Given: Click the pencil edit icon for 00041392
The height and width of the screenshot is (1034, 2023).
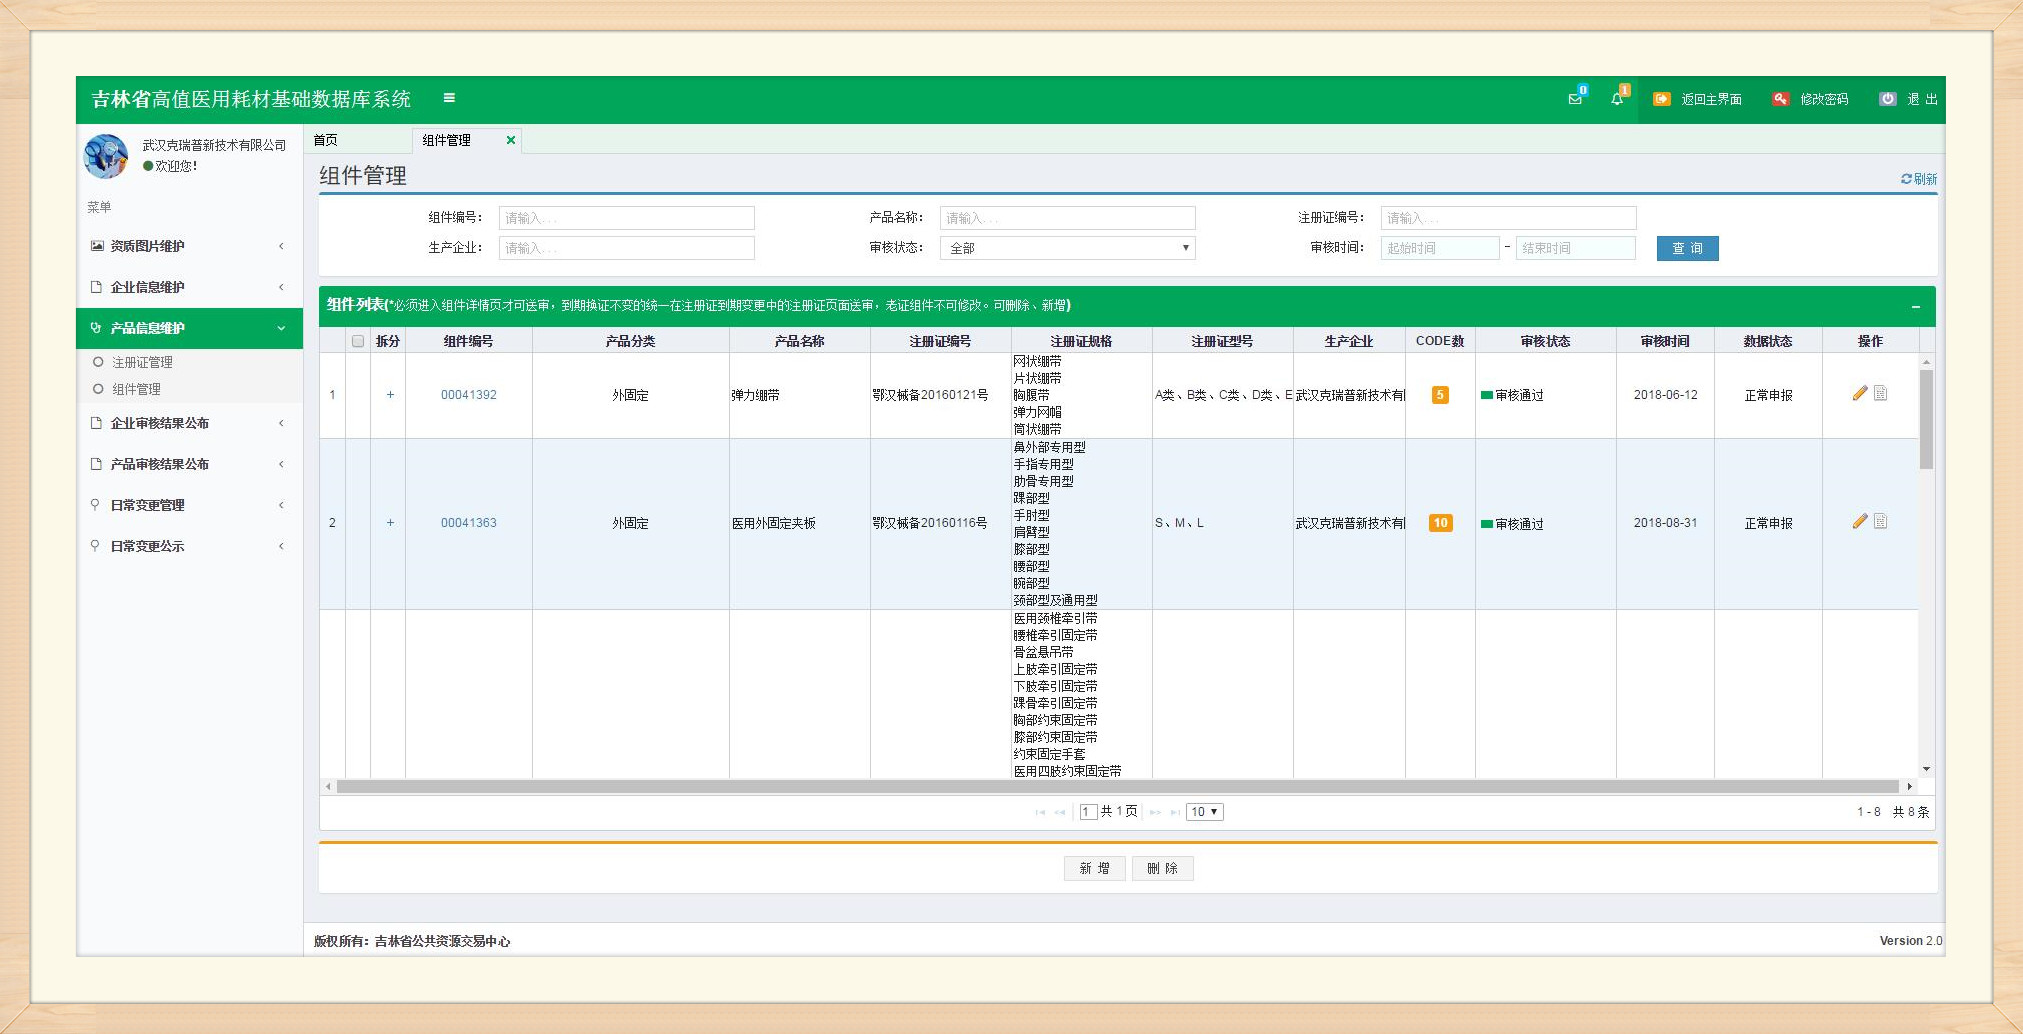Looking at the screenshot, I should 1859,394.
